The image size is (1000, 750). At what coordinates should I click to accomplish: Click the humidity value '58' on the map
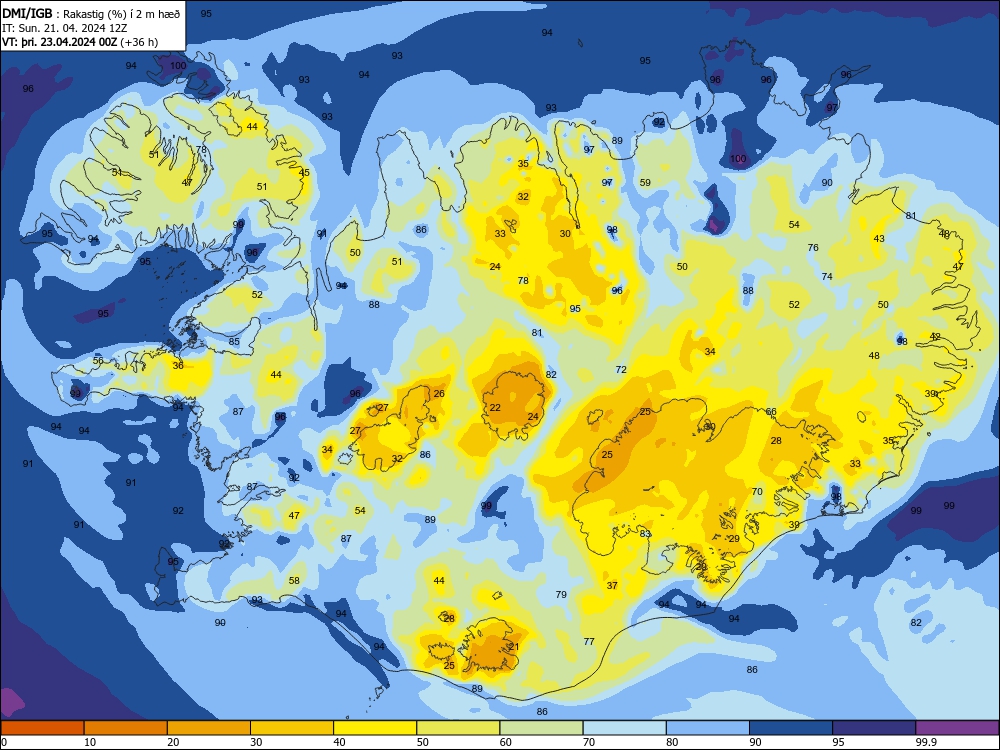tap(294, 580)
